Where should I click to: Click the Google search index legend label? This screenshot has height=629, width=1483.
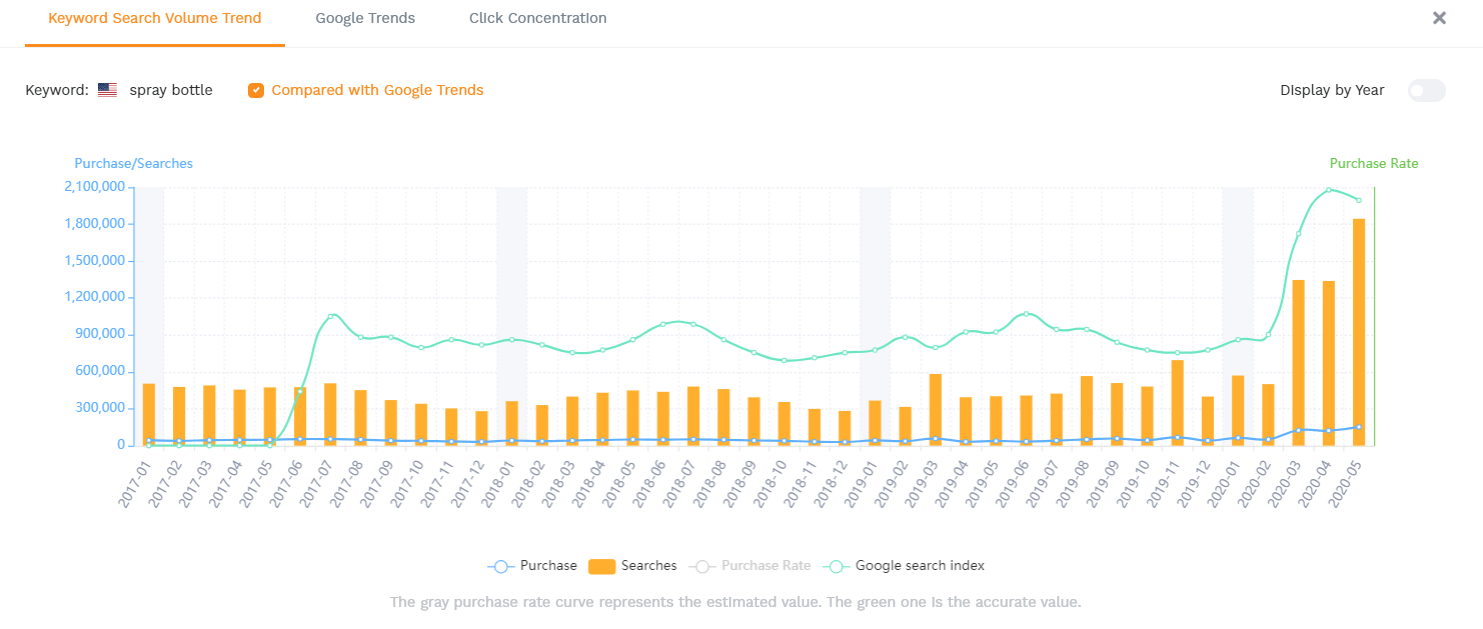(x=920, y=566)
